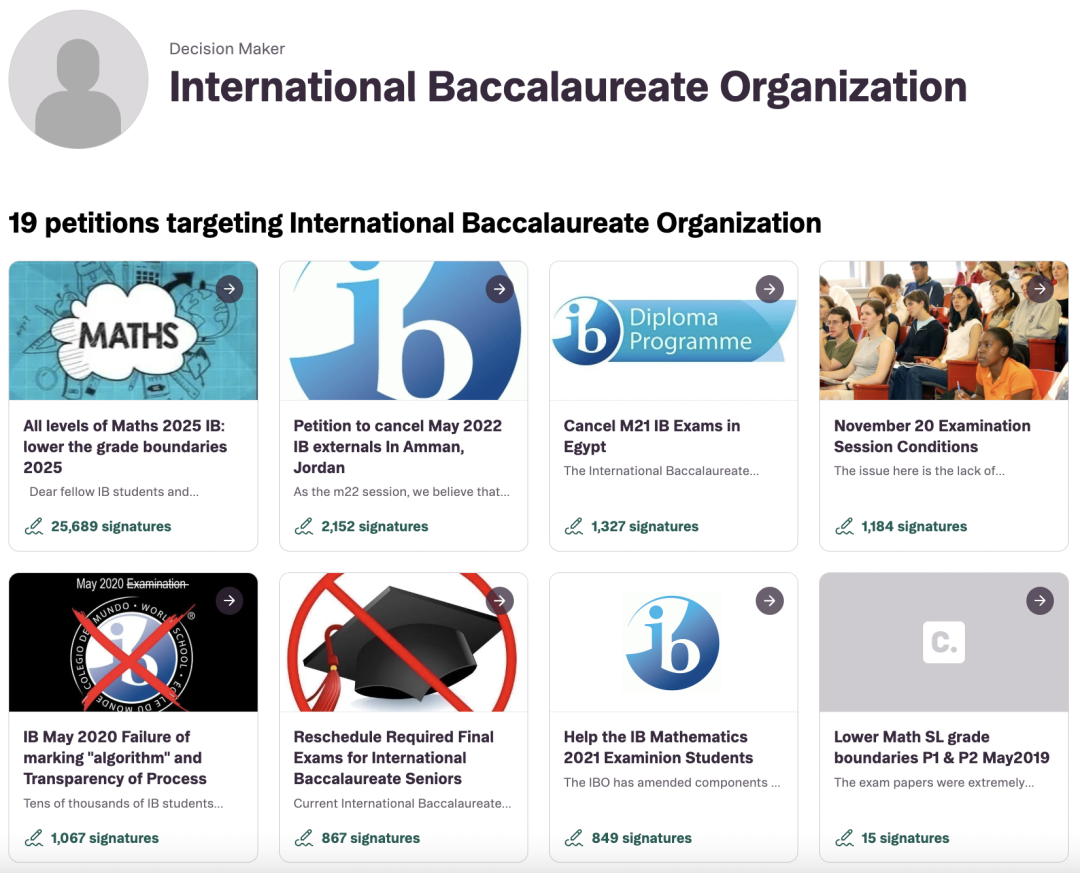Click '1,067 signatures' count
The height and width of the screenshot is (873, 1080).
105,838
